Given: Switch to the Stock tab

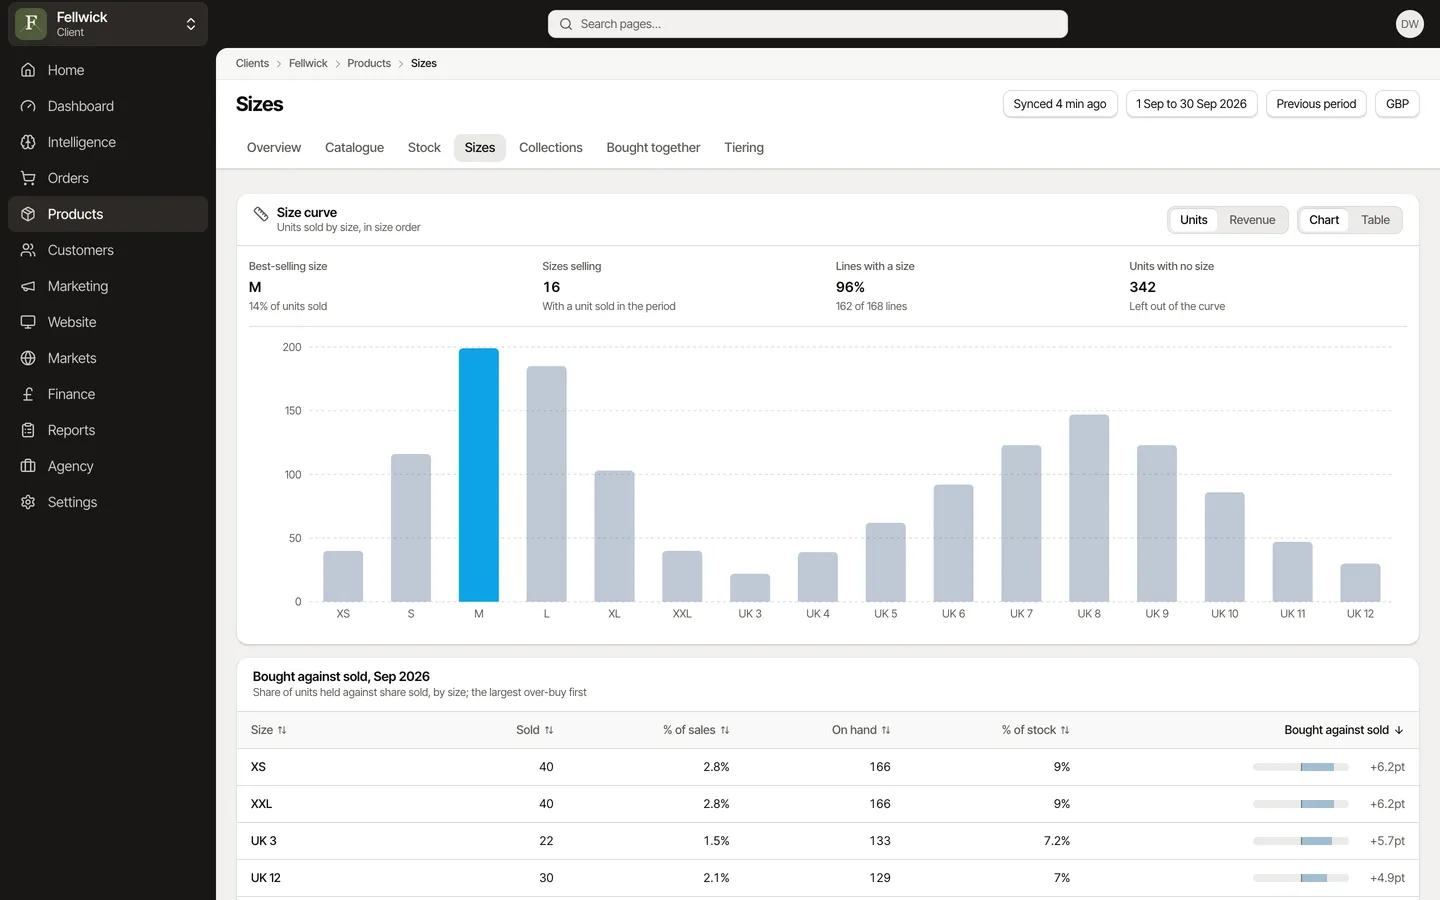Looking at the screenshot, I should (424, 148).
